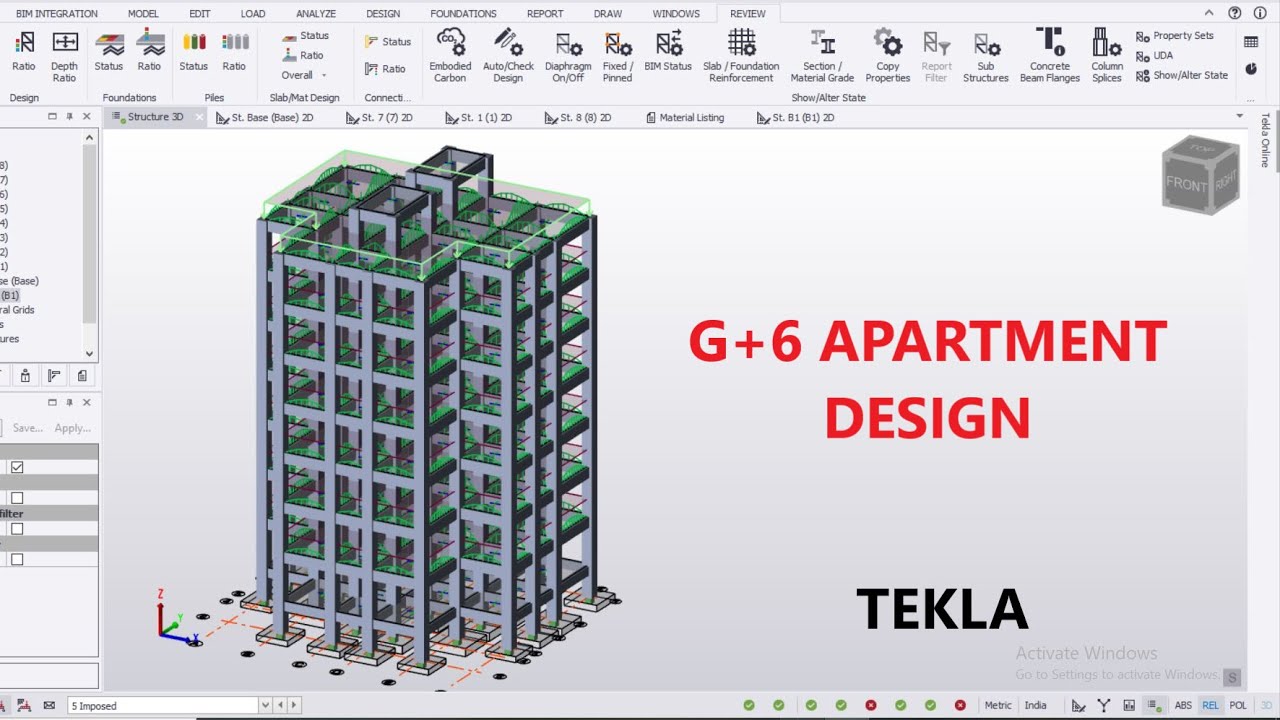Tick the bottom checkbox in properties panel

[17, 560]
